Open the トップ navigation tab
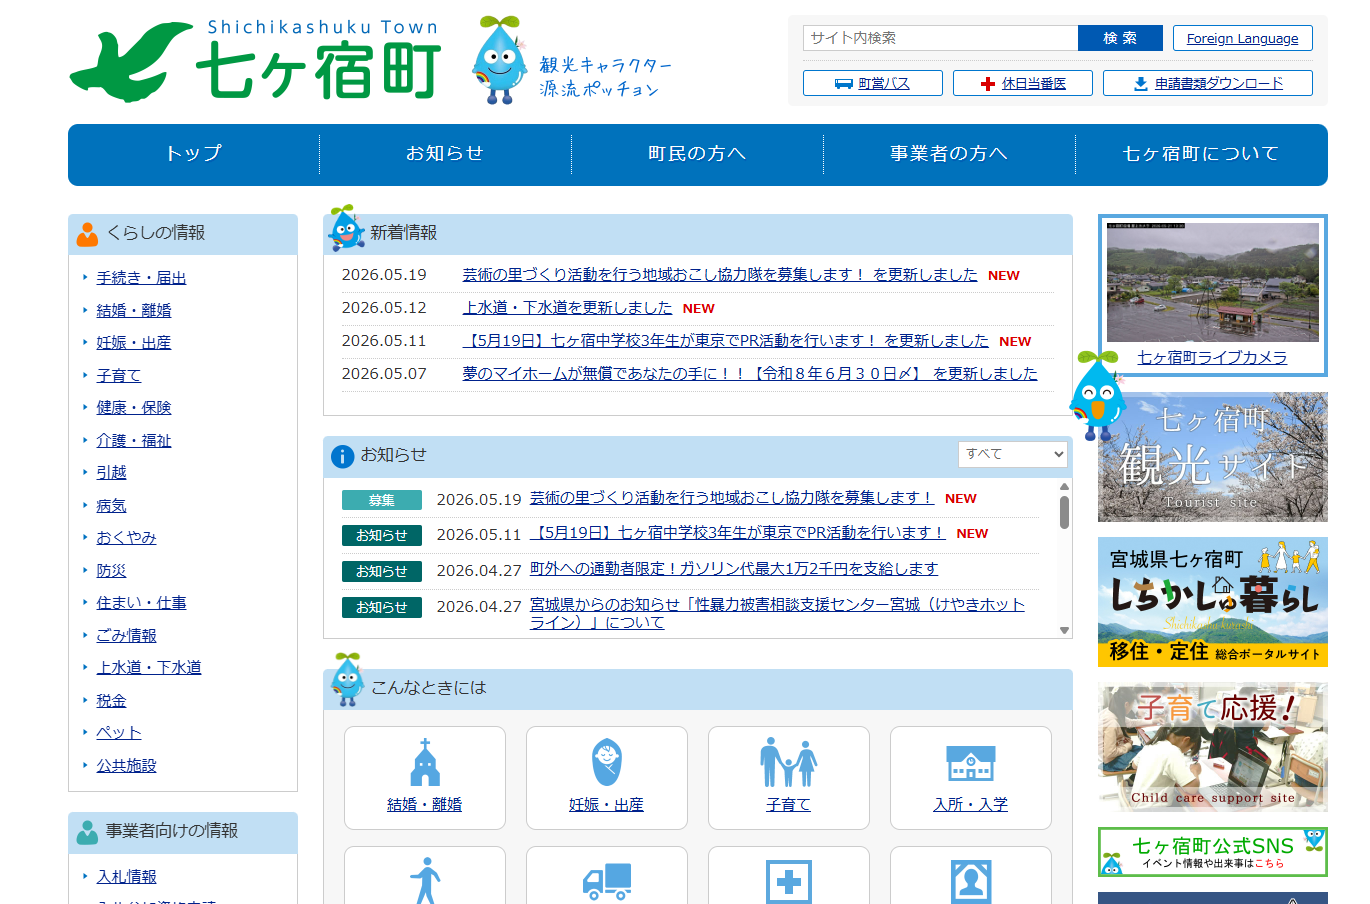This screenshot has width=1370, height=904. [194, 154]
